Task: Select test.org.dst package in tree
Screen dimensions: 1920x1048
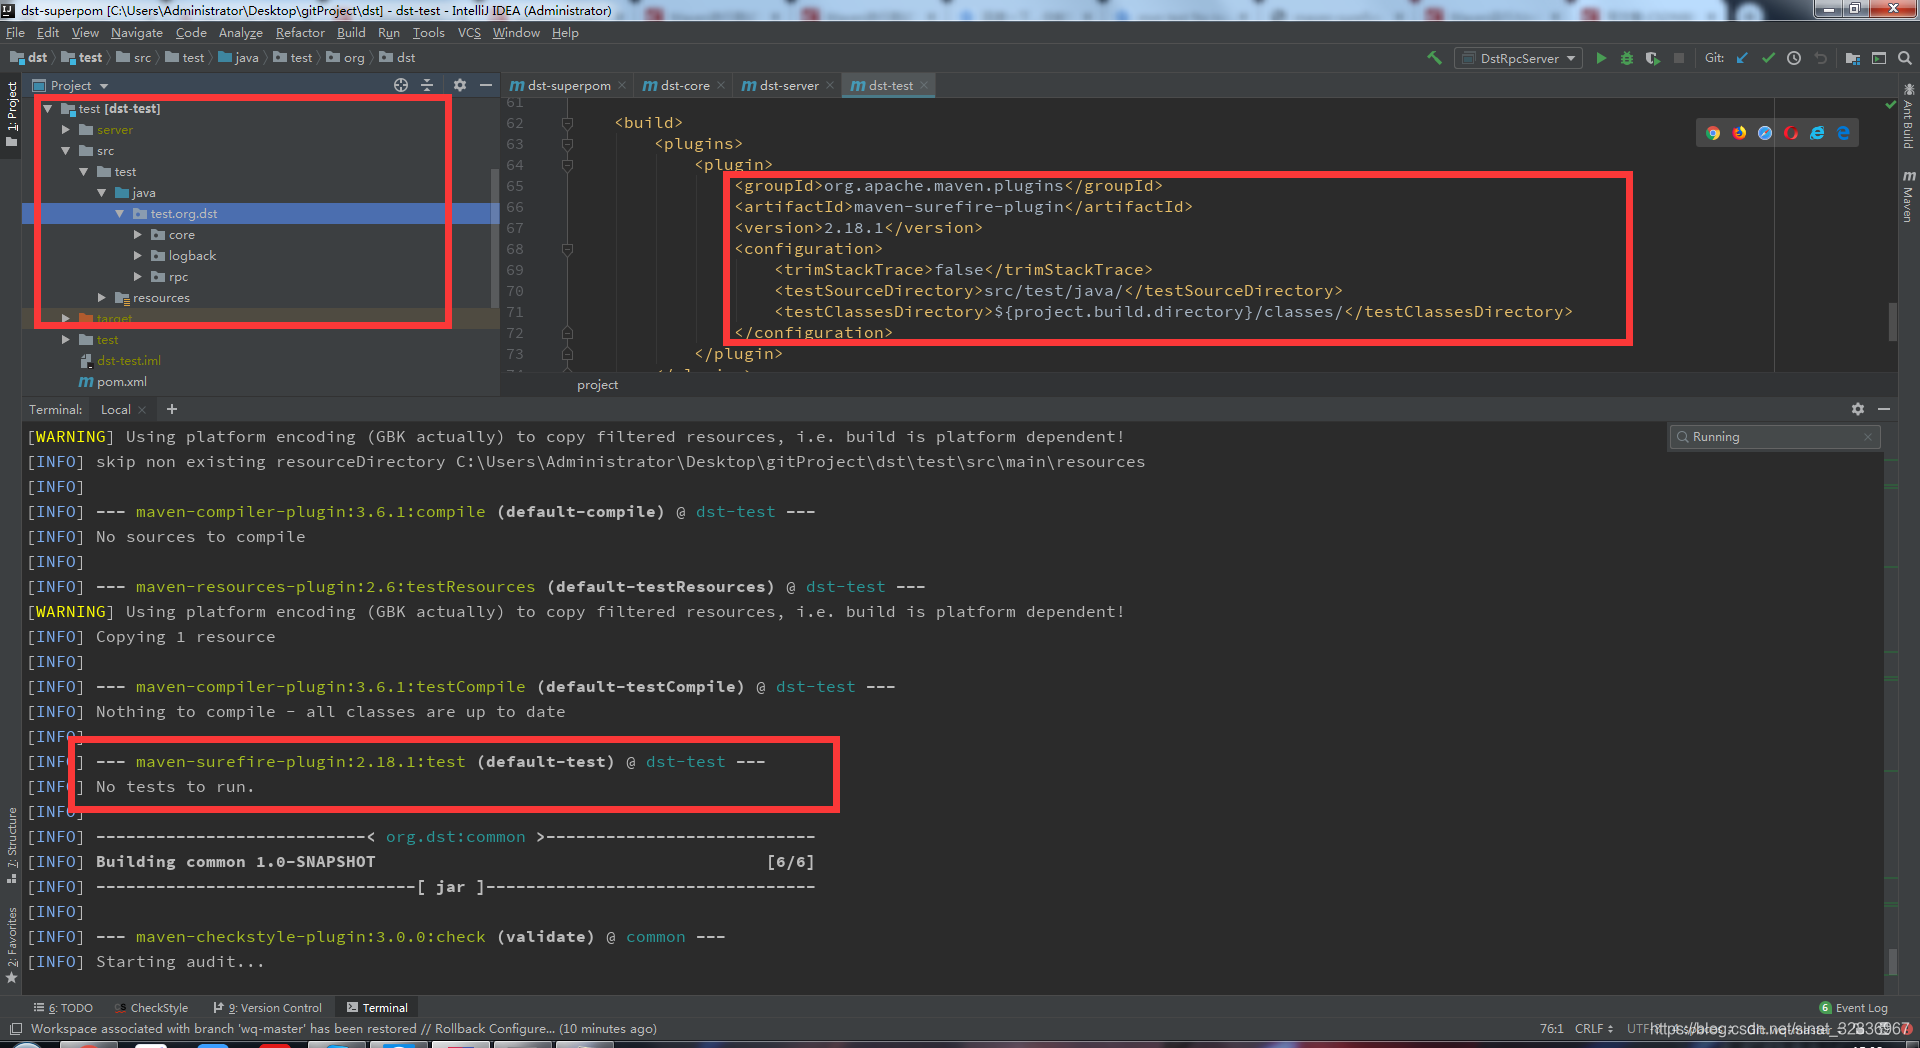Action: (183, 214)
